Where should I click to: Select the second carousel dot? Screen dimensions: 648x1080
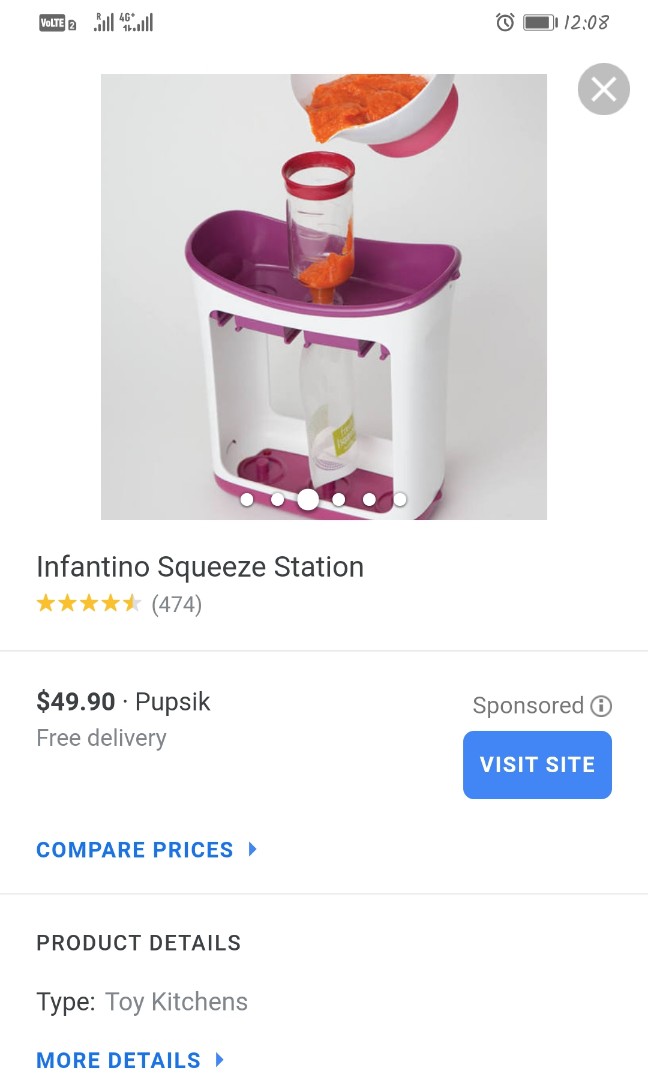[277, 499]
